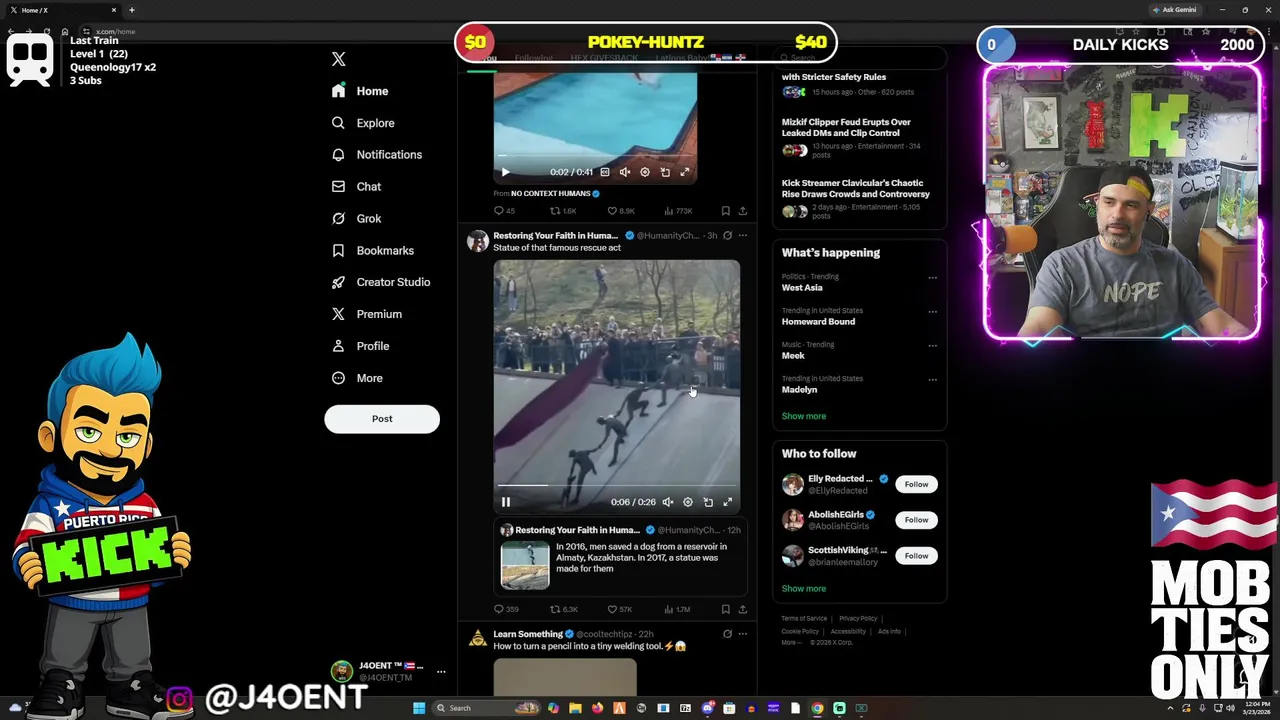
Task: Open the more options menu on the statue post
Action: coord(742,236)
